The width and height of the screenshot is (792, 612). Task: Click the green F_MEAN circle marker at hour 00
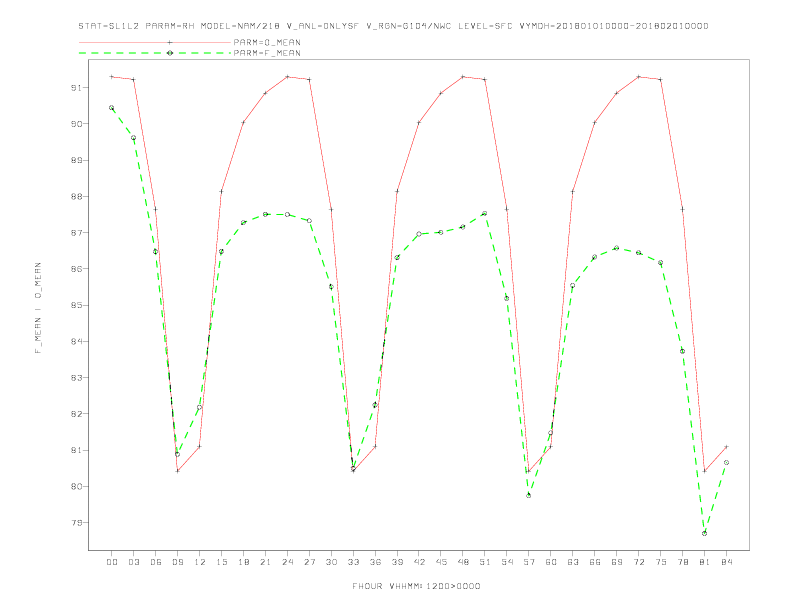click(x=112, y=108)
